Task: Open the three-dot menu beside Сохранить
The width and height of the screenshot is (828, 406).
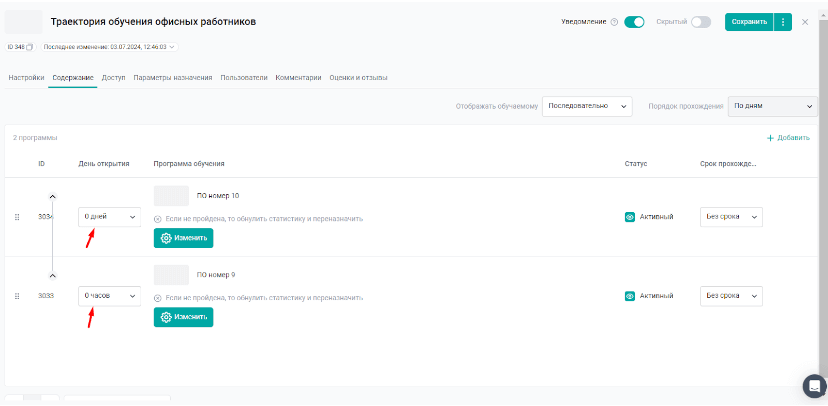Action: coord(783,21)
